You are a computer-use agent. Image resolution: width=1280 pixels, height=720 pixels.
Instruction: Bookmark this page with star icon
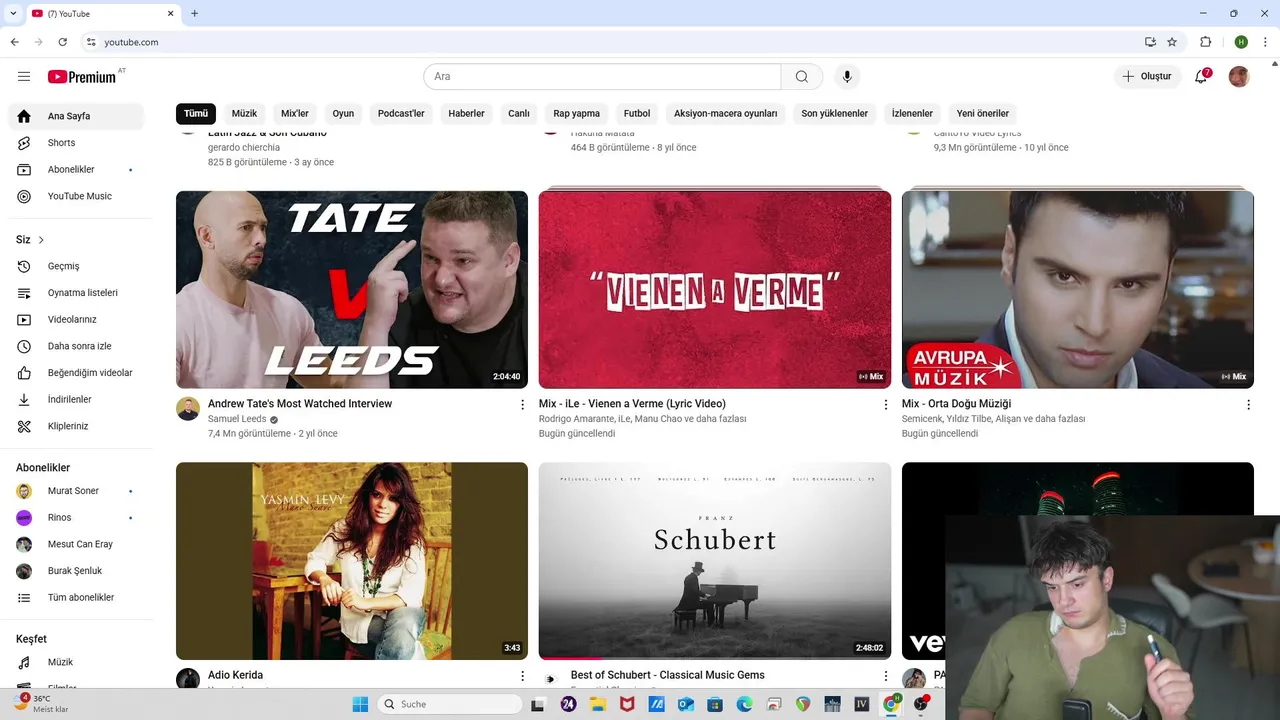point(1172,42)
